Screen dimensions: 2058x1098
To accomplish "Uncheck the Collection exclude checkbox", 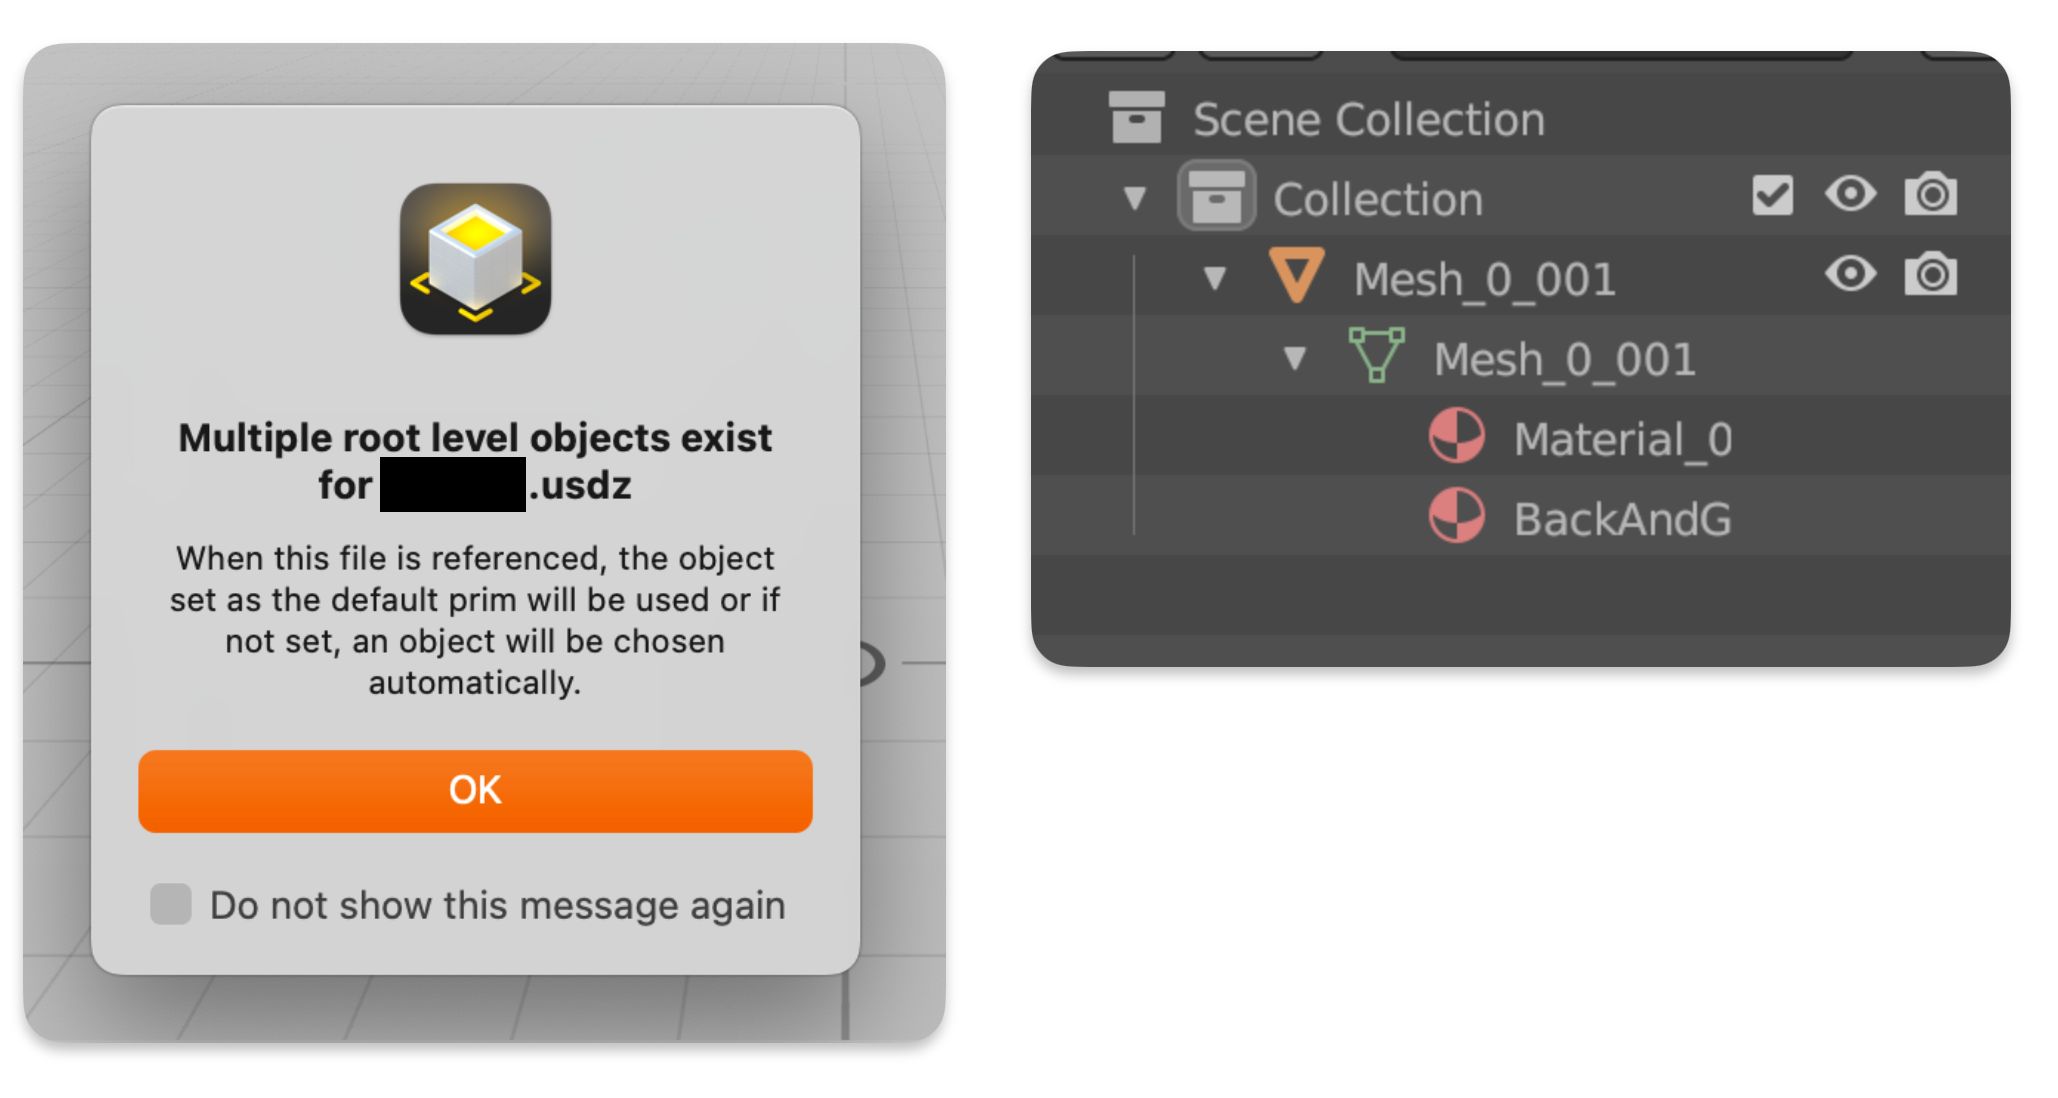I will point(1773,195).
